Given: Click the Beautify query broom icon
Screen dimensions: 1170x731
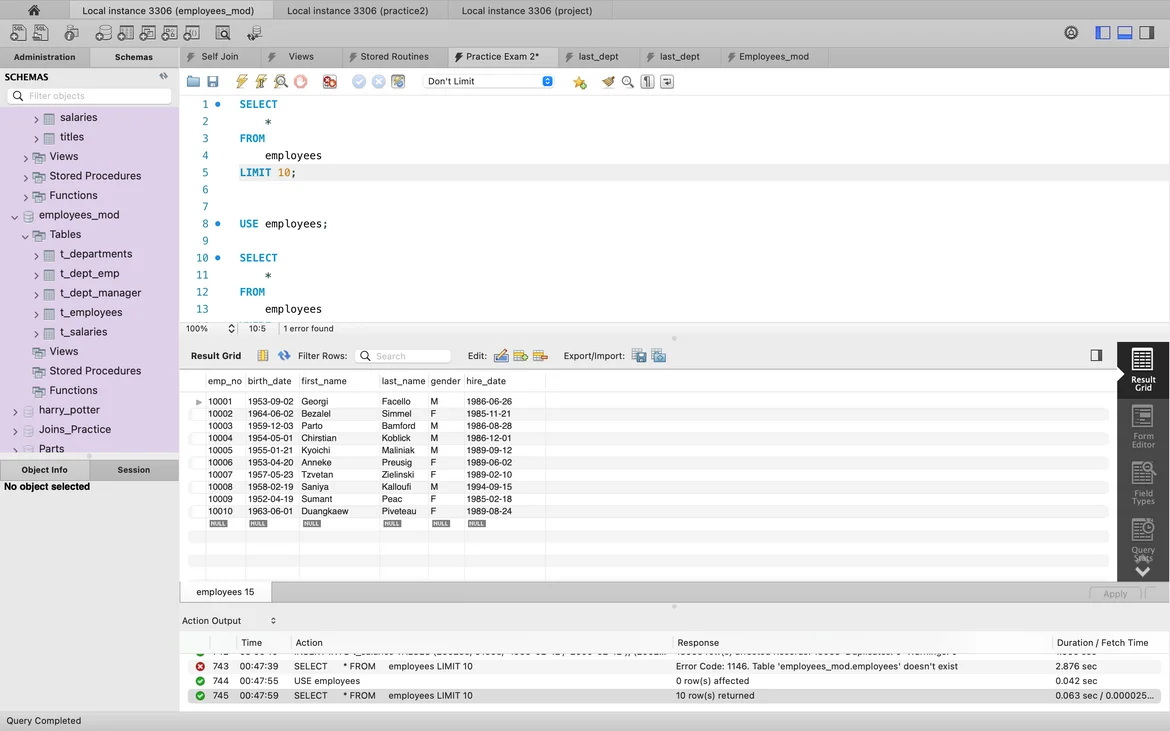Looking at the screenshot, I should coord(608,82).
